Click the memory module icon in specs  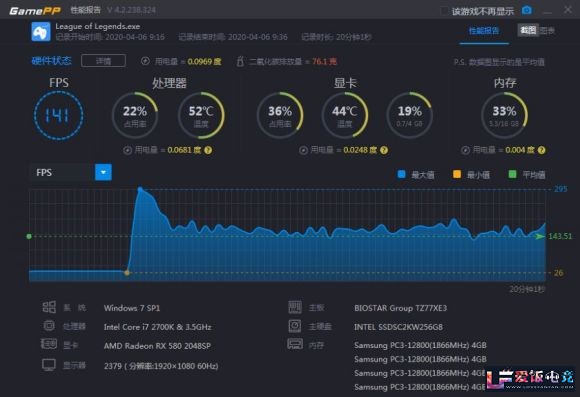tap(295, 344)
